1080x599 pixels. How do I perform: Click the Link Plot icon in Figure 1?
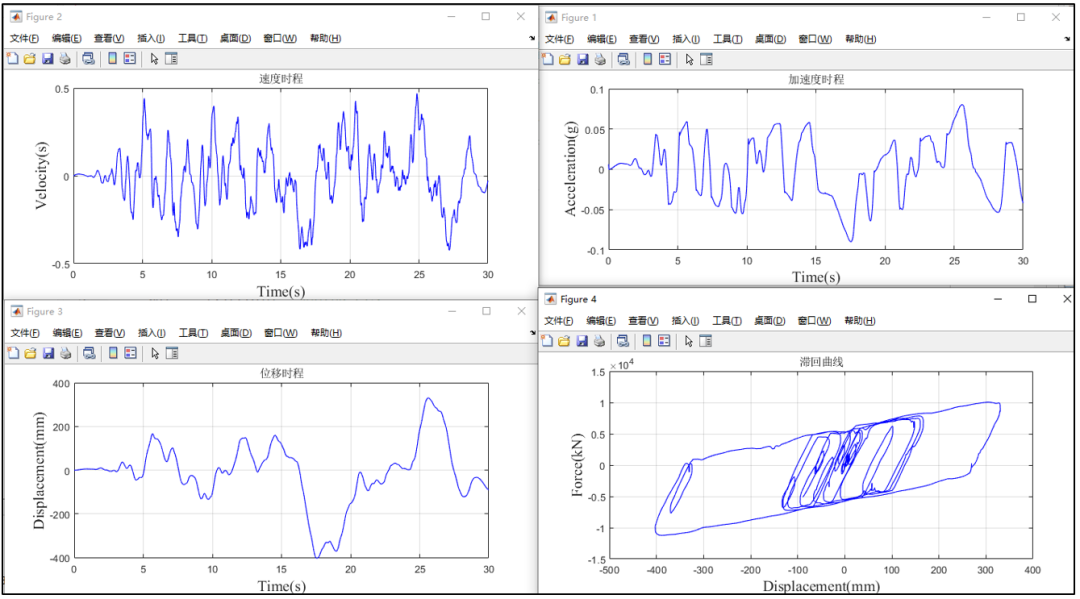tap(623, 59)
